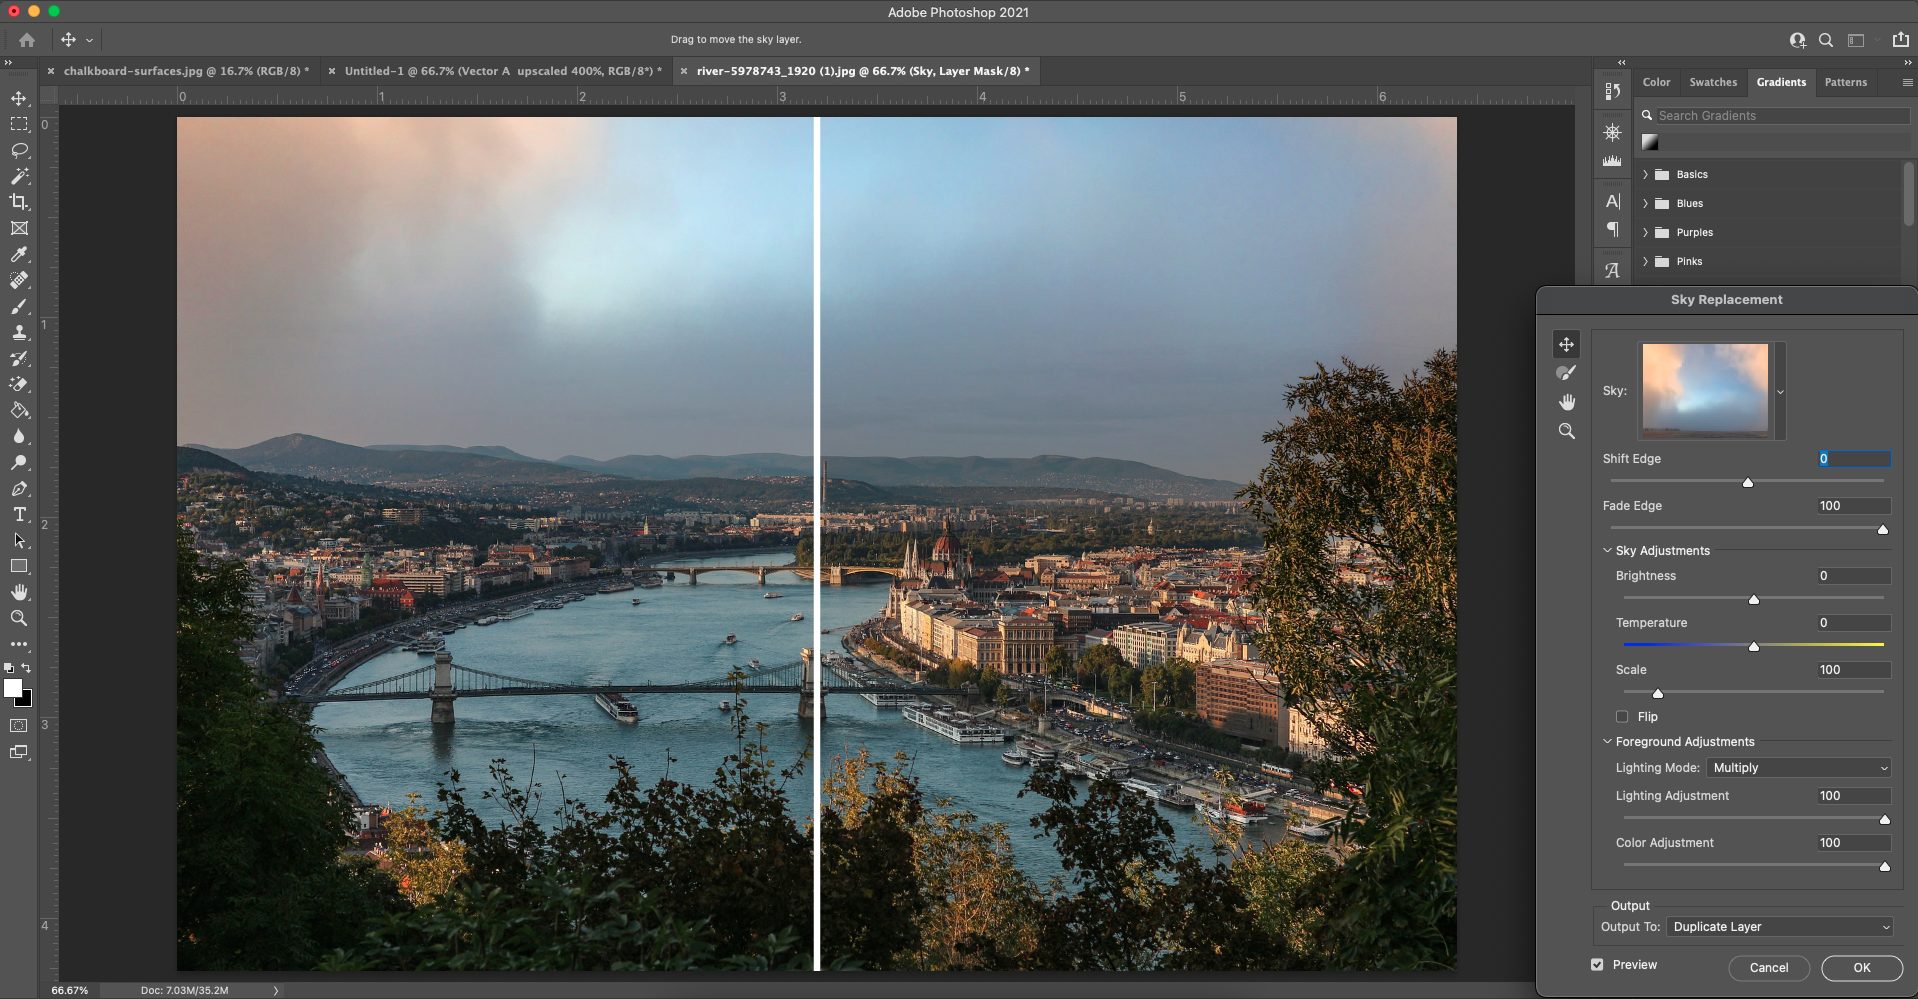Choose Sky Brush tool in Sky Replacement dialog

1566,373
